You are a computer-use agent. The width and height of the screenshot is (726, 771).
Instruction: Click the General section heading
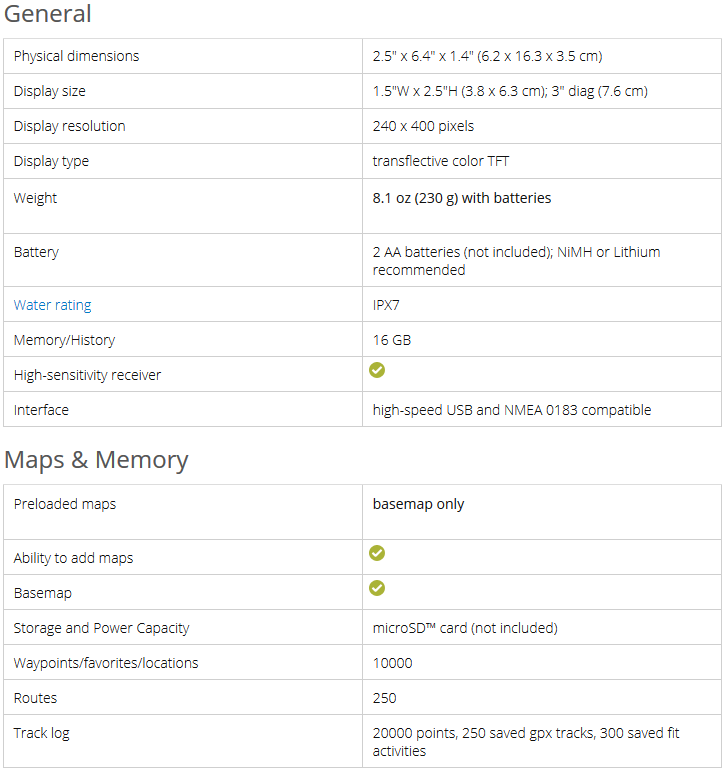tap(48, 14)
